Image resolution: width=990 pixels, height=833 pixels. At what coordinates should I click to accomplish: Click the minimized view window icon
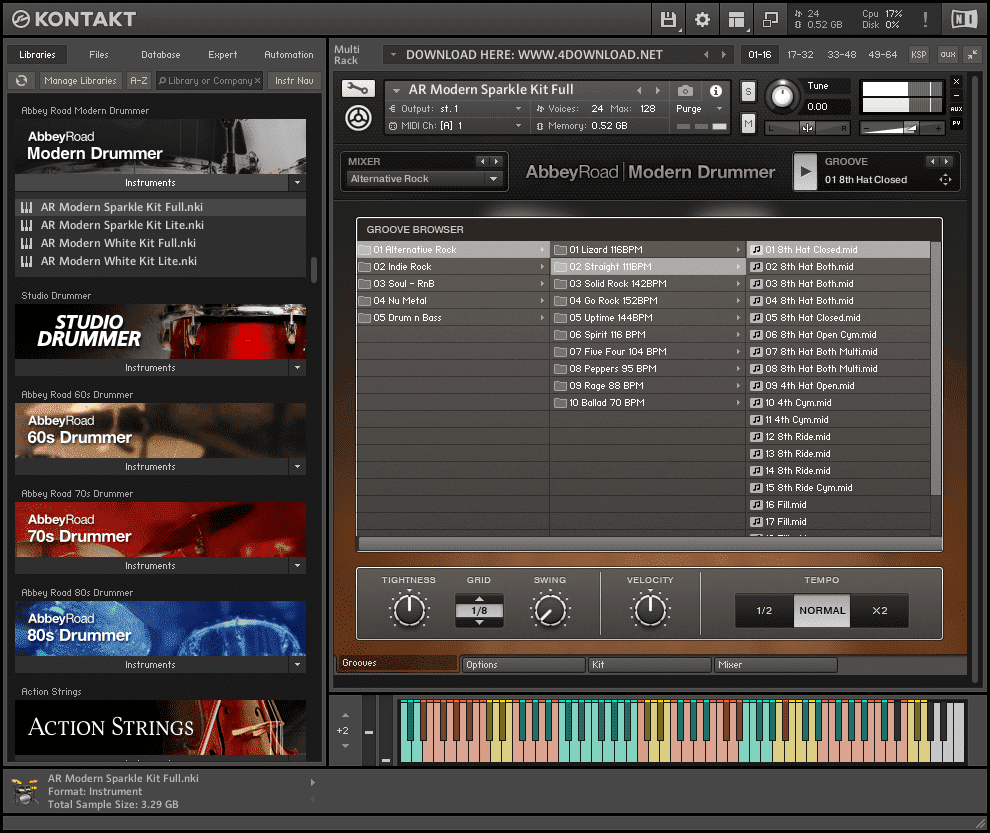[770, 20]
